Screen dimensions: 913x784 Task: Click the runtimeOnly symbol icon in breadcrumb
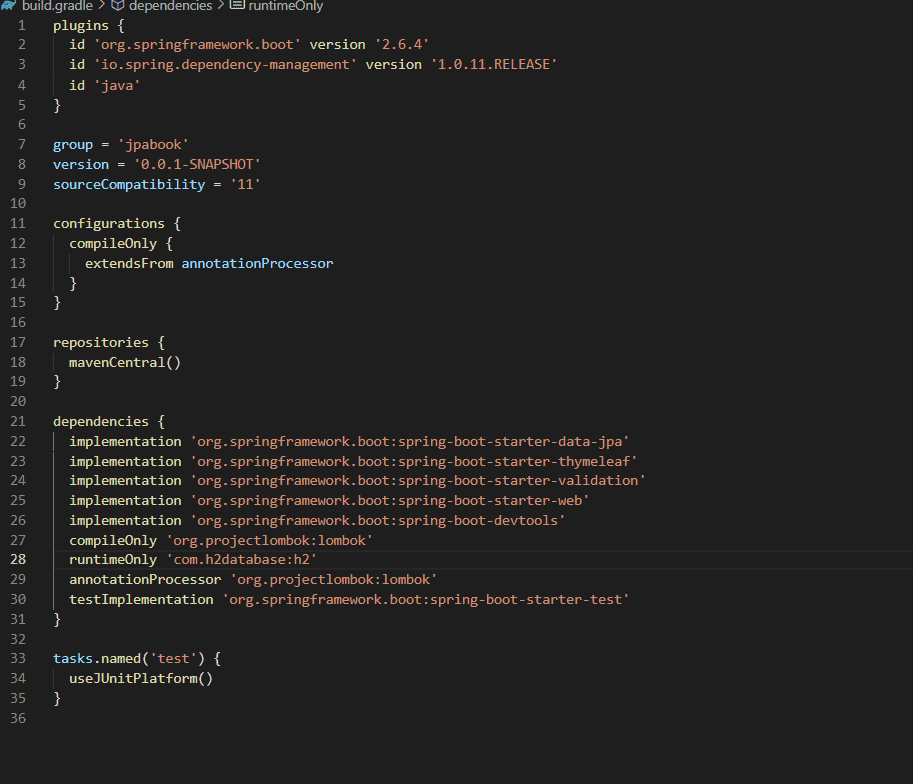click(x=236, y=6)
